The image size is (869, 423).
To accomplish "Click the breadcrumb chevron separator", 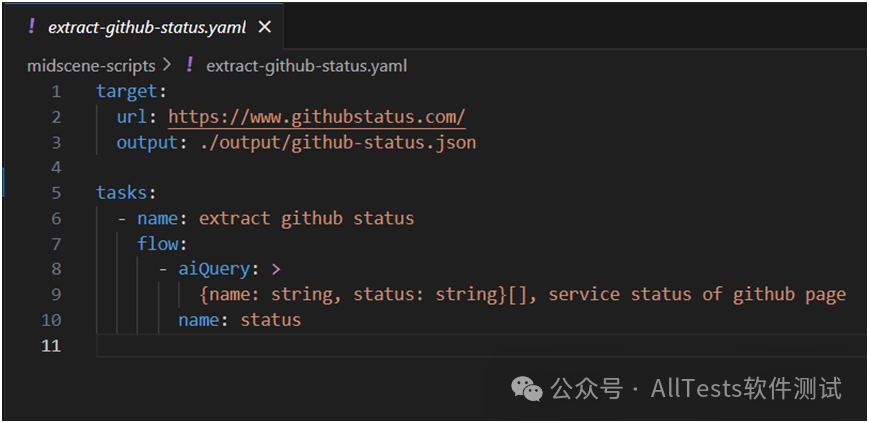I will tap(167, 66).
